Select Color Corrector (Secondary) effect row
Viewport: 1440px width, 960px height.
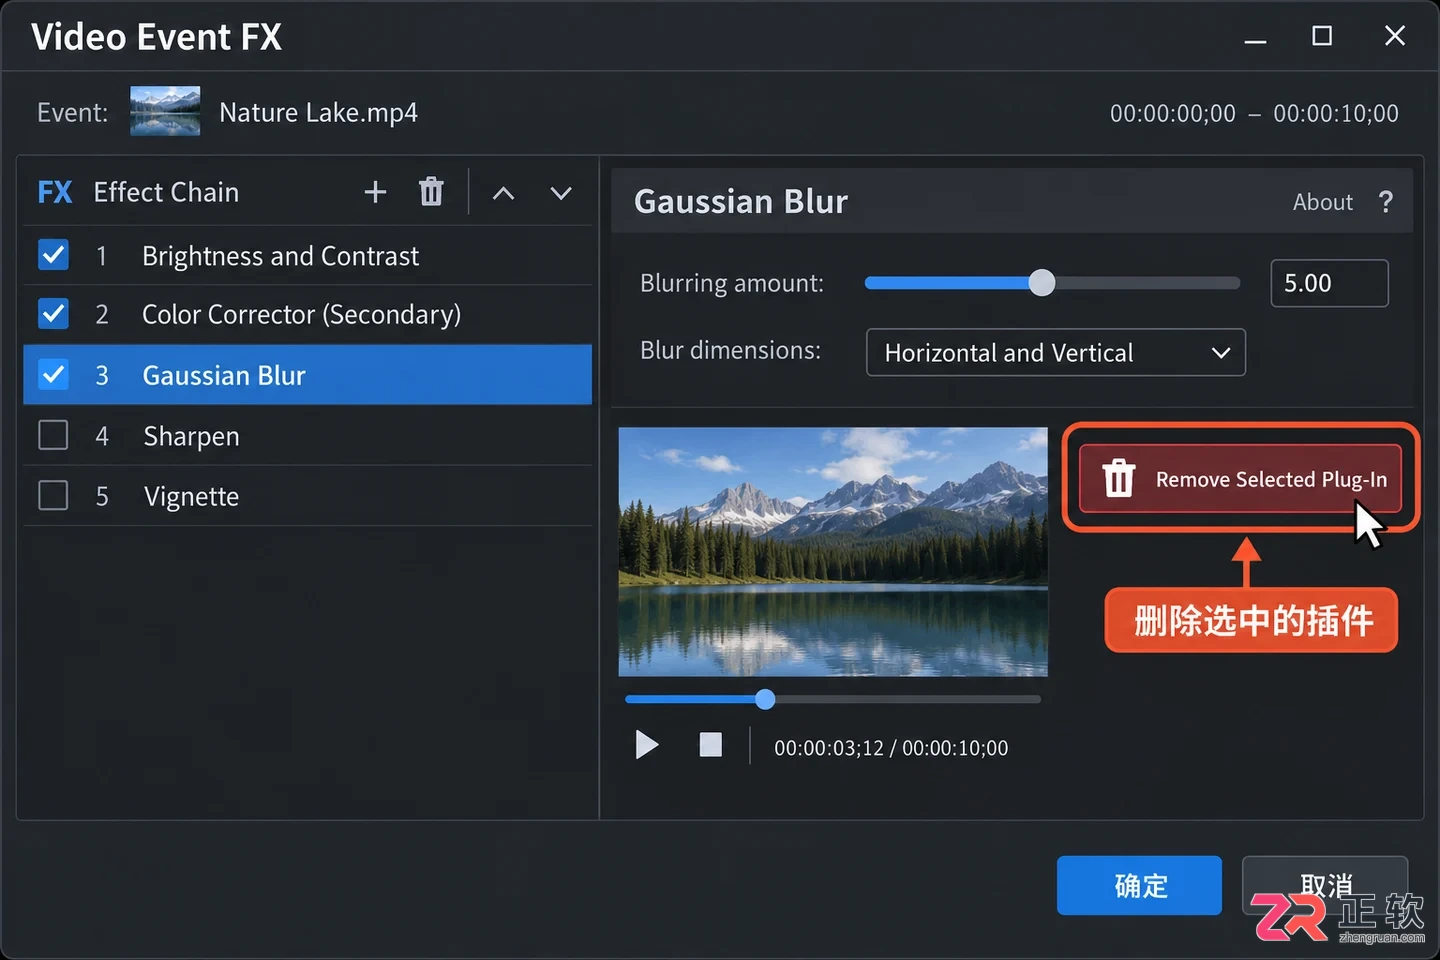coord(308,315)
